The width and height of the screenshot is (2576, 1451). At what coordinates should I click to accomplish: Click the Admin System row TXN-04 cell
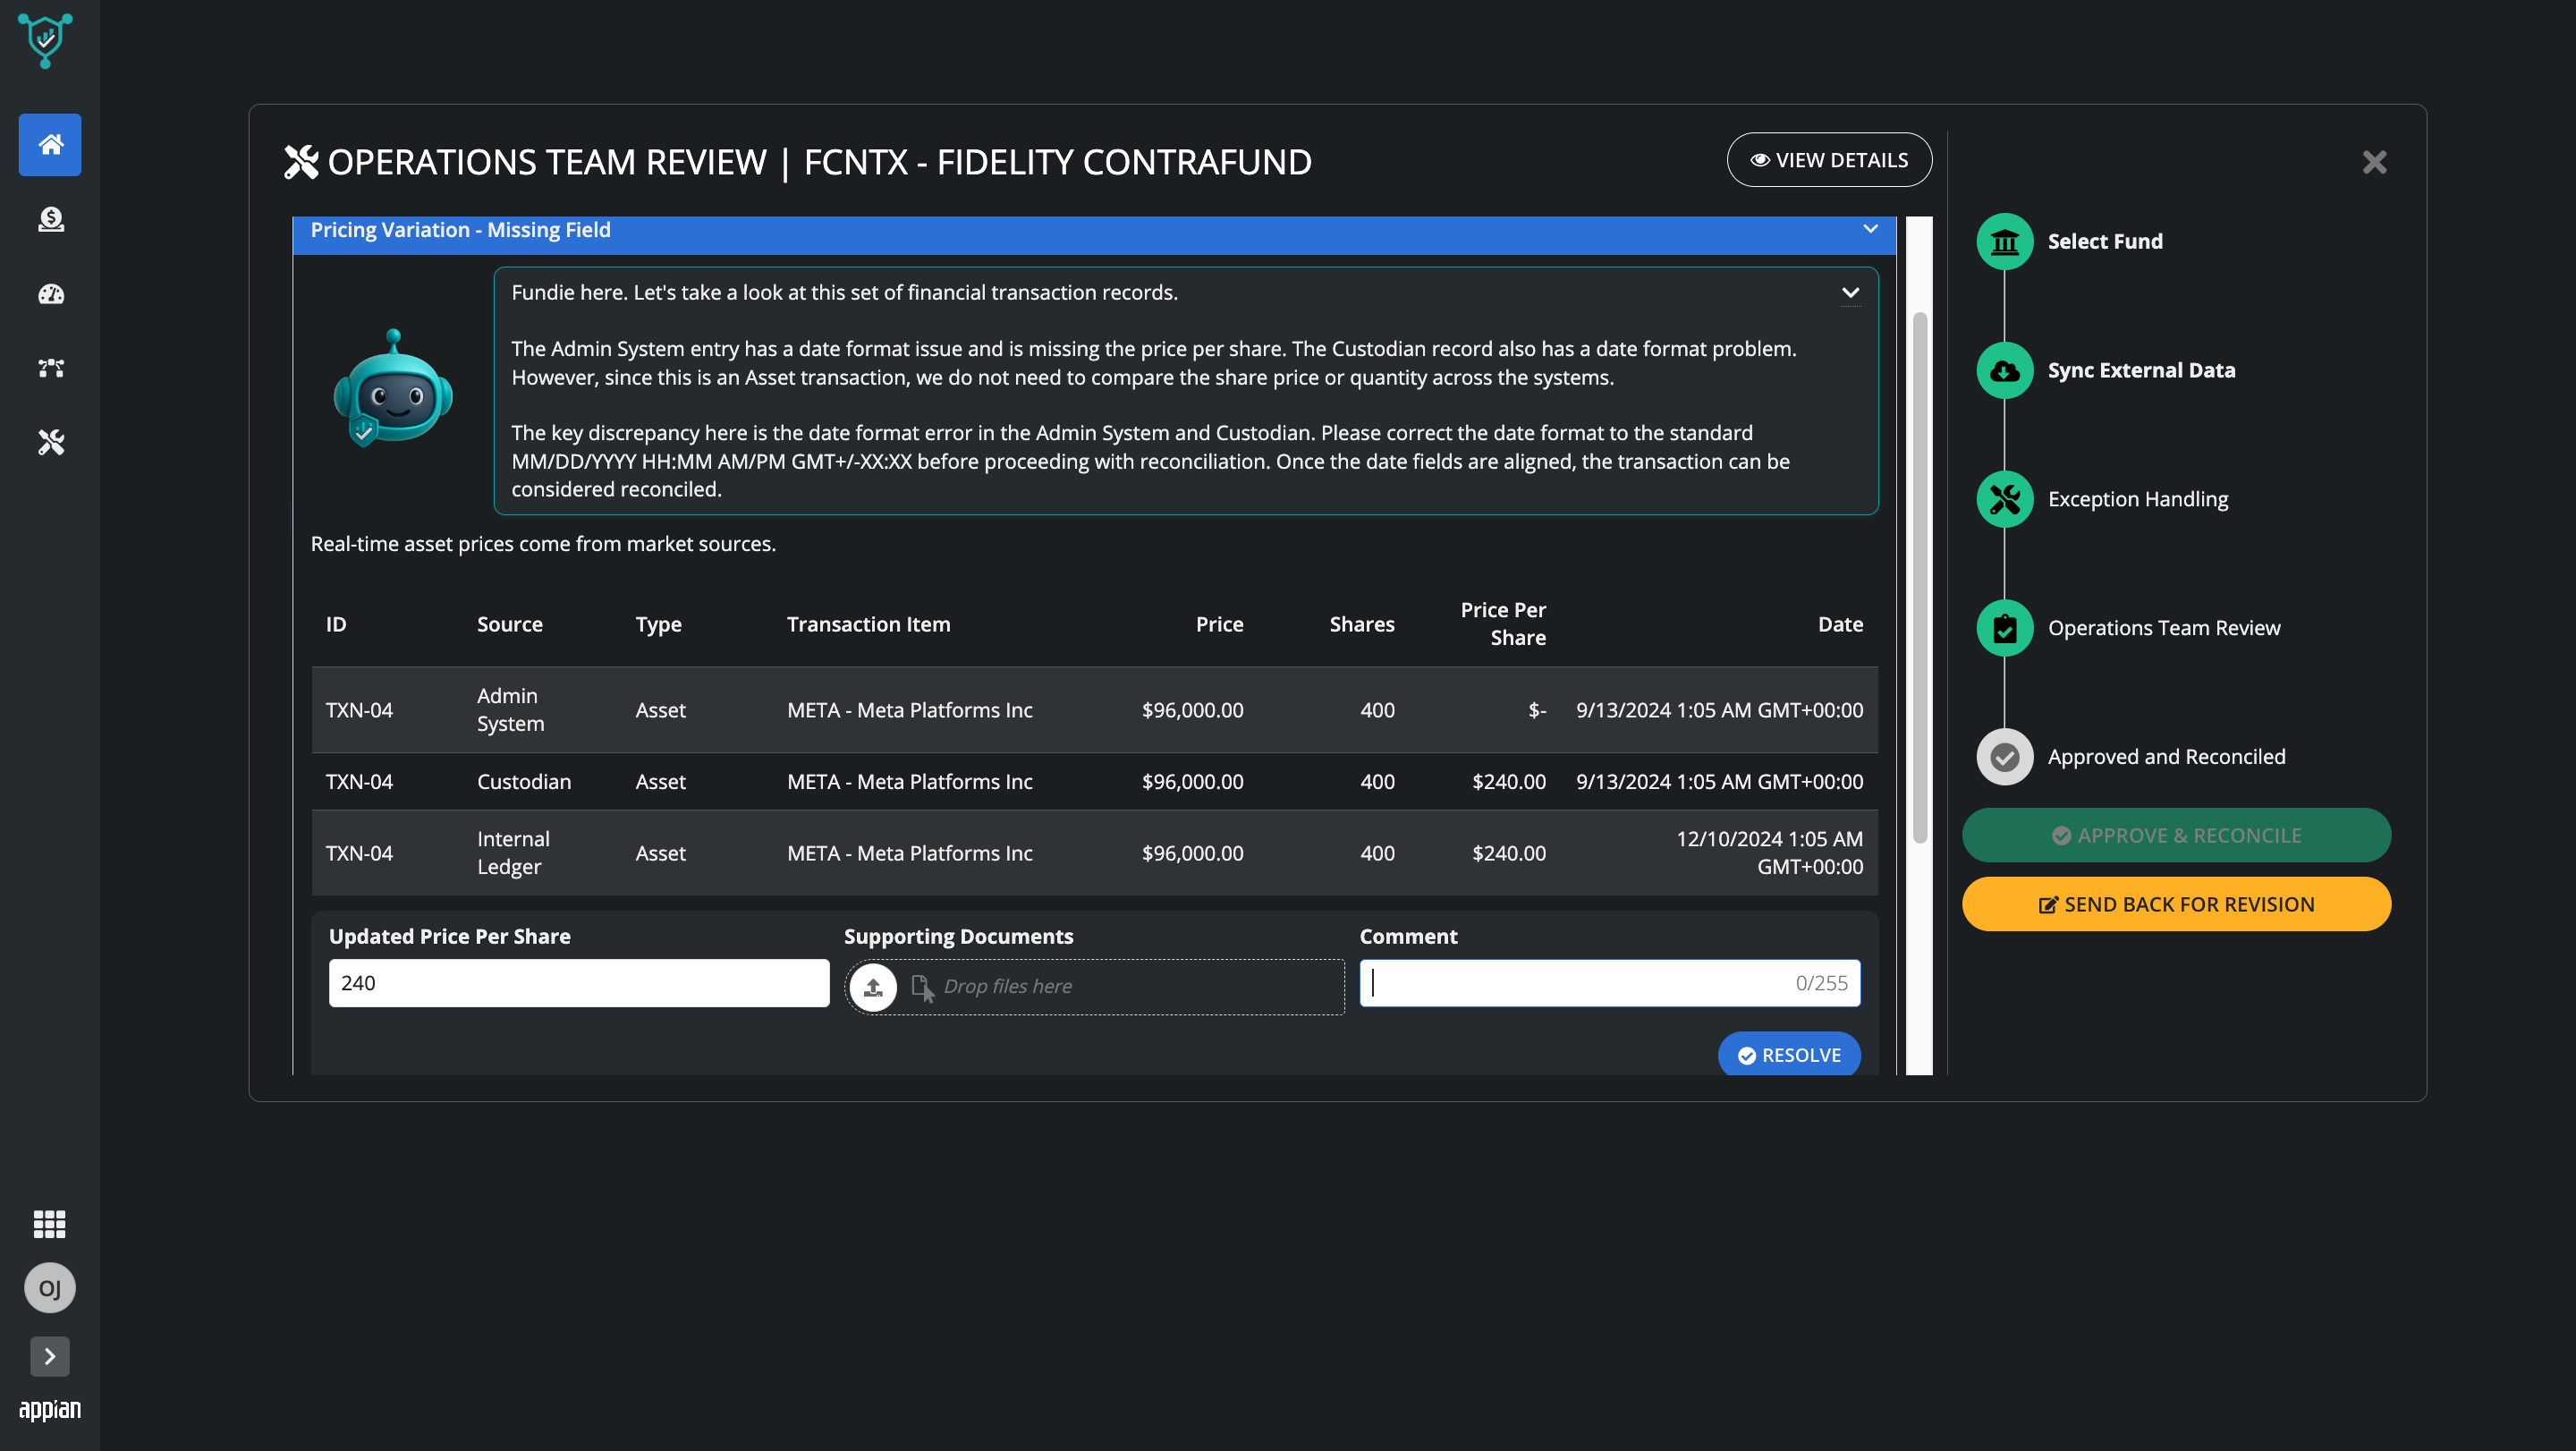(359, 710)
